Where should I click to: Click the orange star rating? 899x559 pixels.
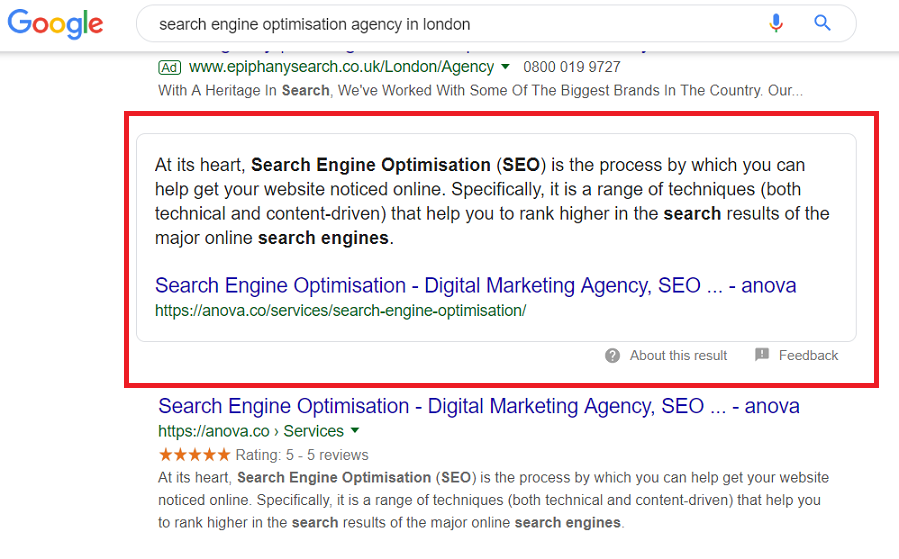194,455
